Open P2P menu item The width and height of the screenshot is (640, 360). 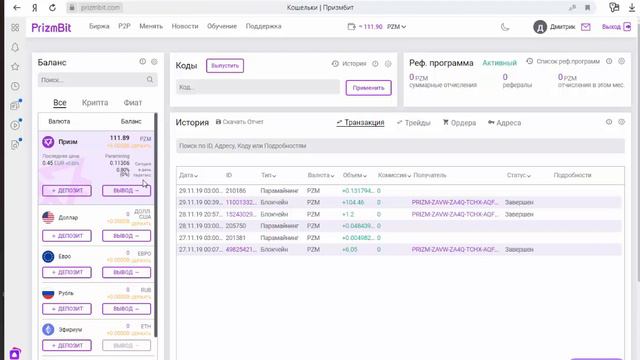click(x=124, y=26)
